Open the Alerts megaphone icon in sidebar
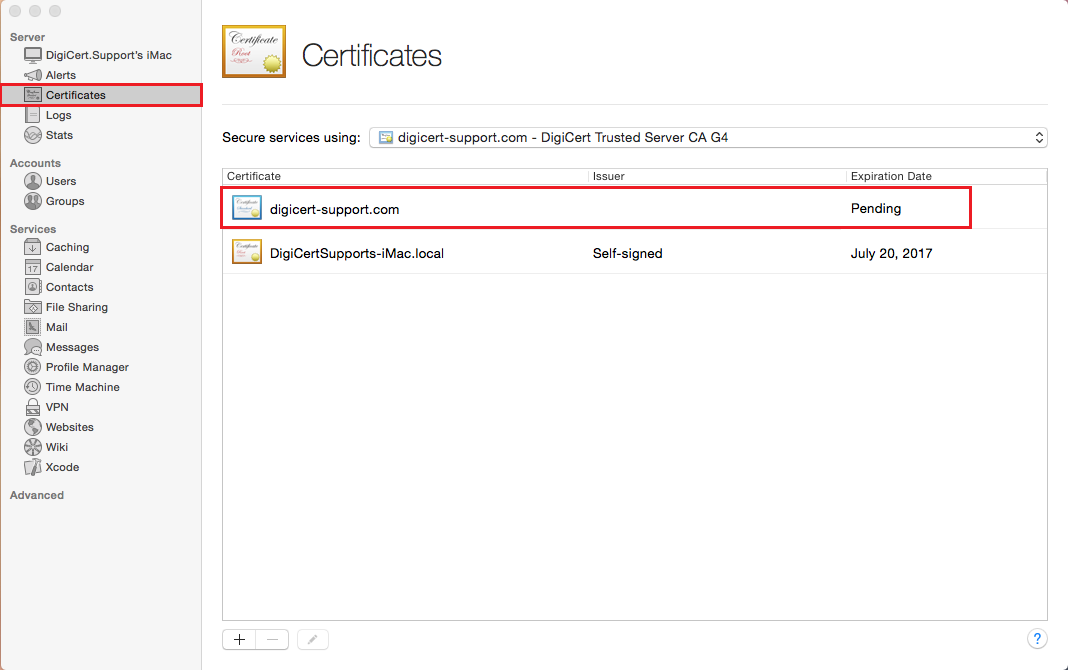Screen dimensions: 1068x670 [33, 75]
